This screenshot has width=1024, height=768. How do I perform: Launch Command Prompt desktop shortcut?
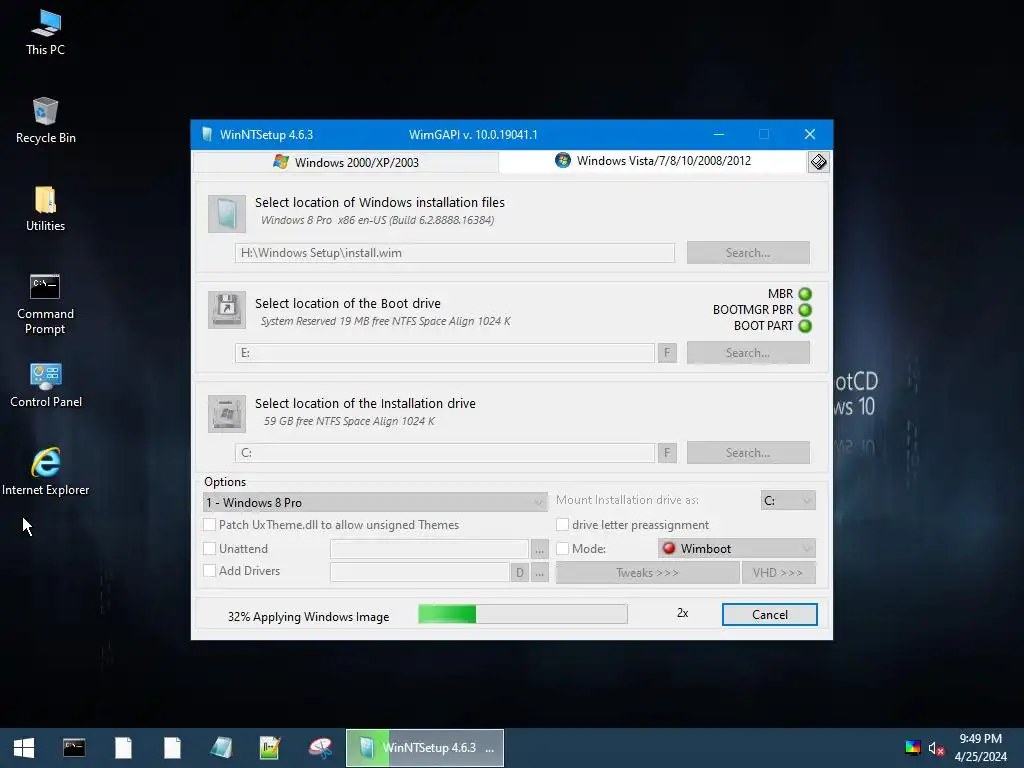pyautogui.click(x=45, y=304)
